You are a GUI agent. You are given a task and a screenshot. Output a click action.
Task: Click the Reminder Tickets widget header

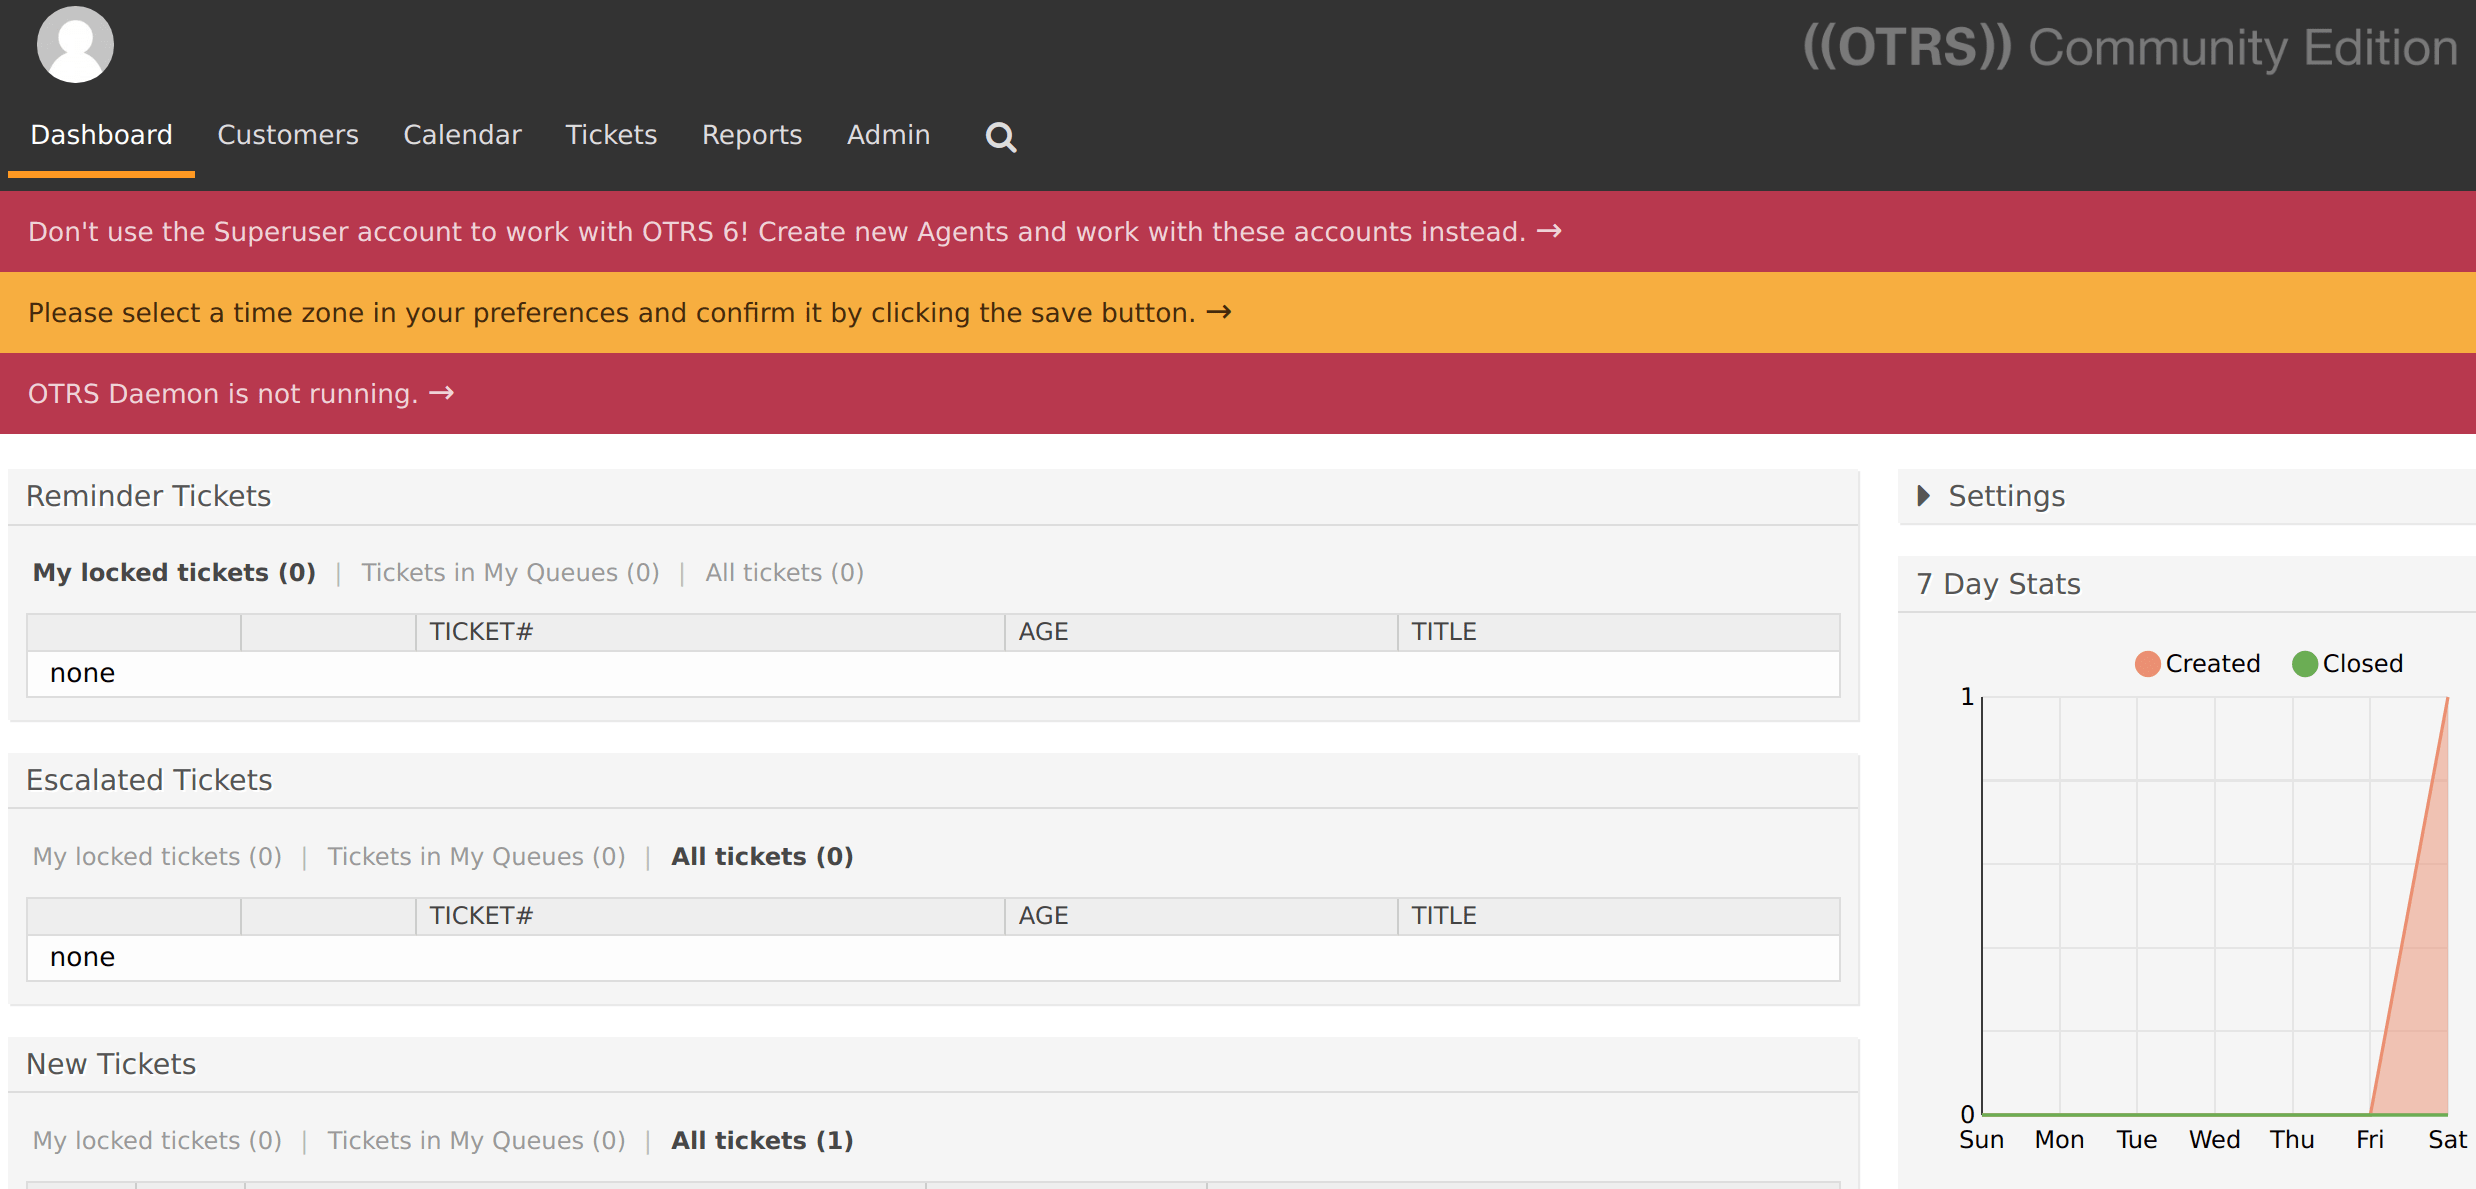click(933, 497)
